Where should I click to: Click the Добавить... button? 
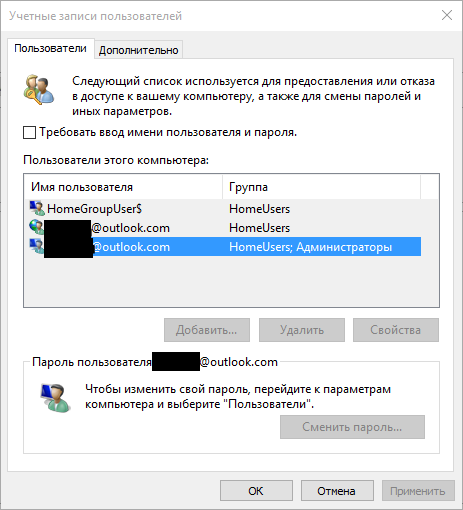point(207,330)
